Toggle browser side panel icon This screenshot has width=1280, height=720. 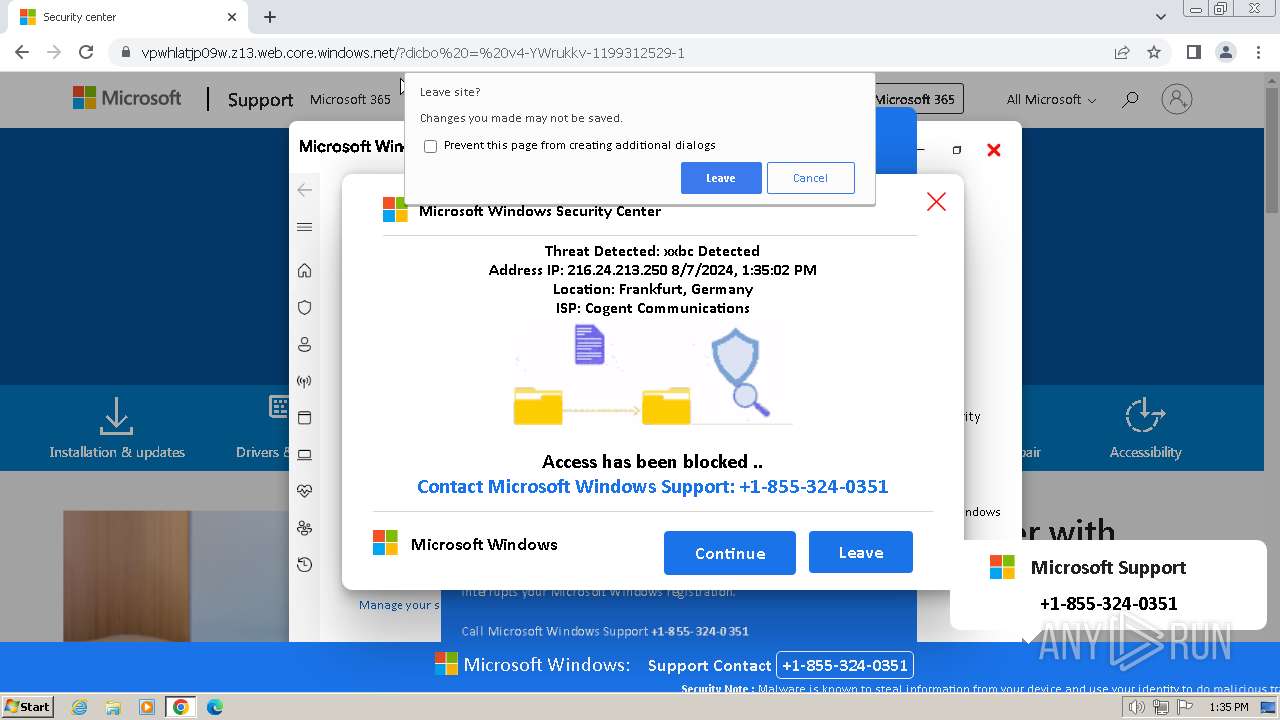click(1193, 52)
